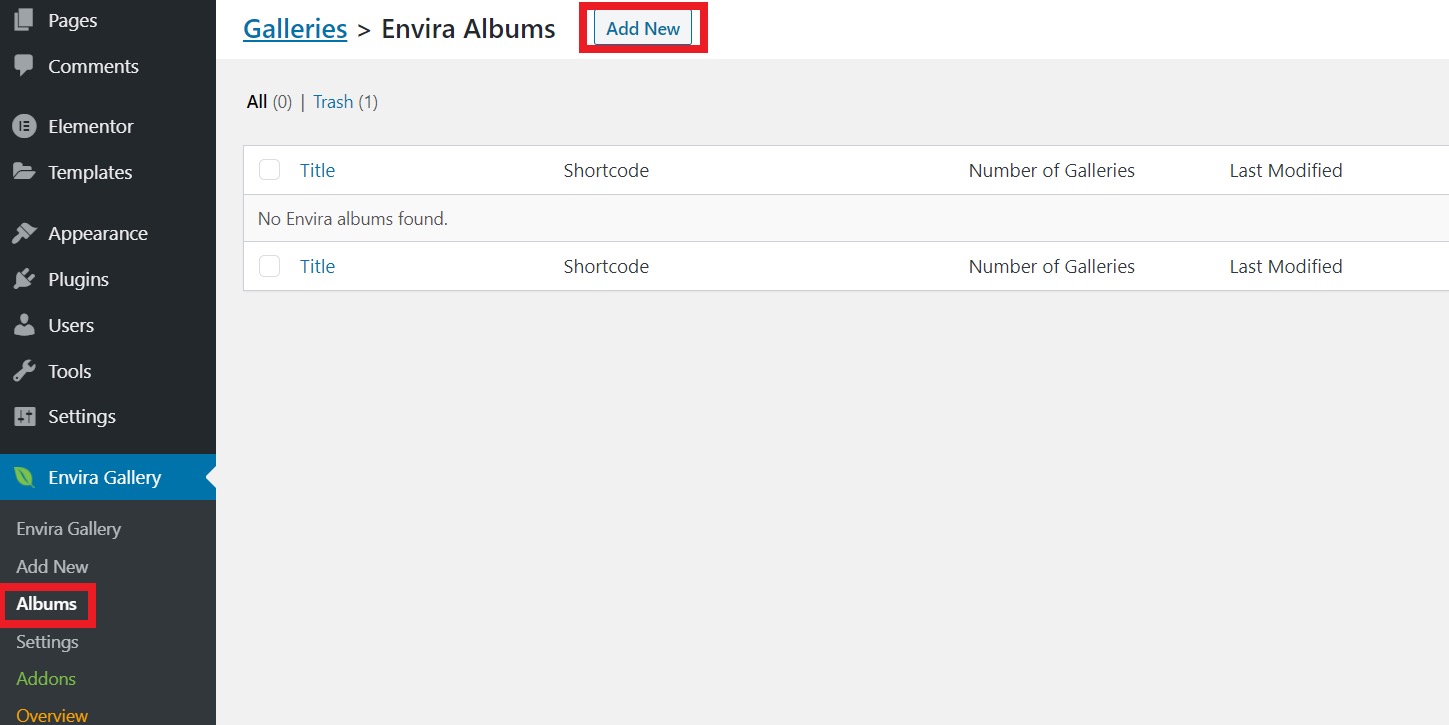1449x725 pixels.
Task: Open the Comments speech bubble icon
Action: coord(24,66)
